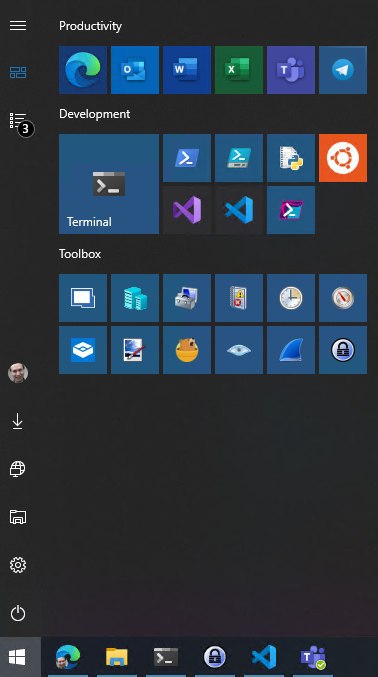Image resolution: width=378 pixels, height=677 pixels.
Task: Open File Explorer from the taskbar
Action: pyautogui.click(x=117, y=657)
